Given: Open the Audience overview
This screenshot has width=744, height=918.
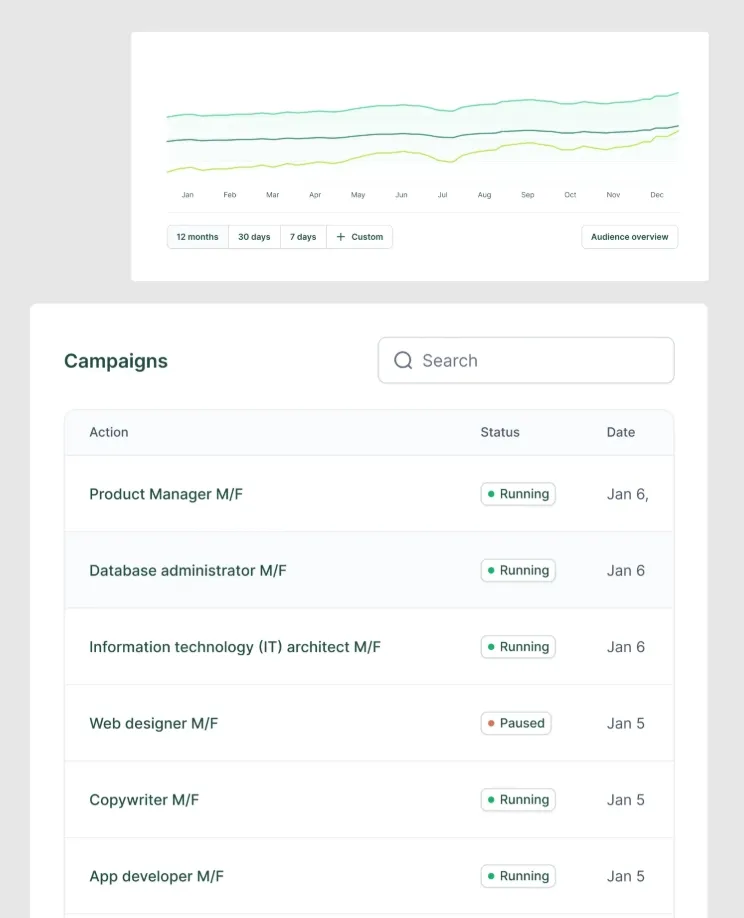Looking at the screenshot, I should pos(630,237).
